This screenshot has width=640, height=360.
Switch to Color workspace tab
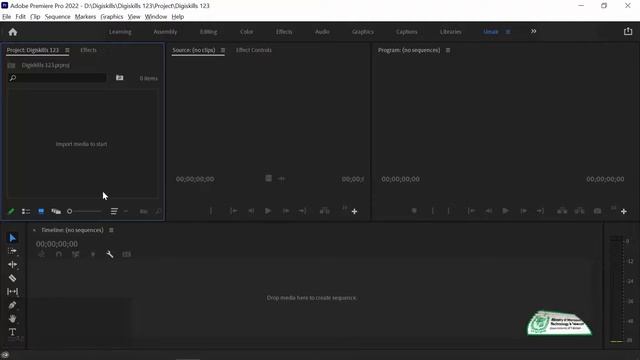pyautogui.click(x=247, y=32)
